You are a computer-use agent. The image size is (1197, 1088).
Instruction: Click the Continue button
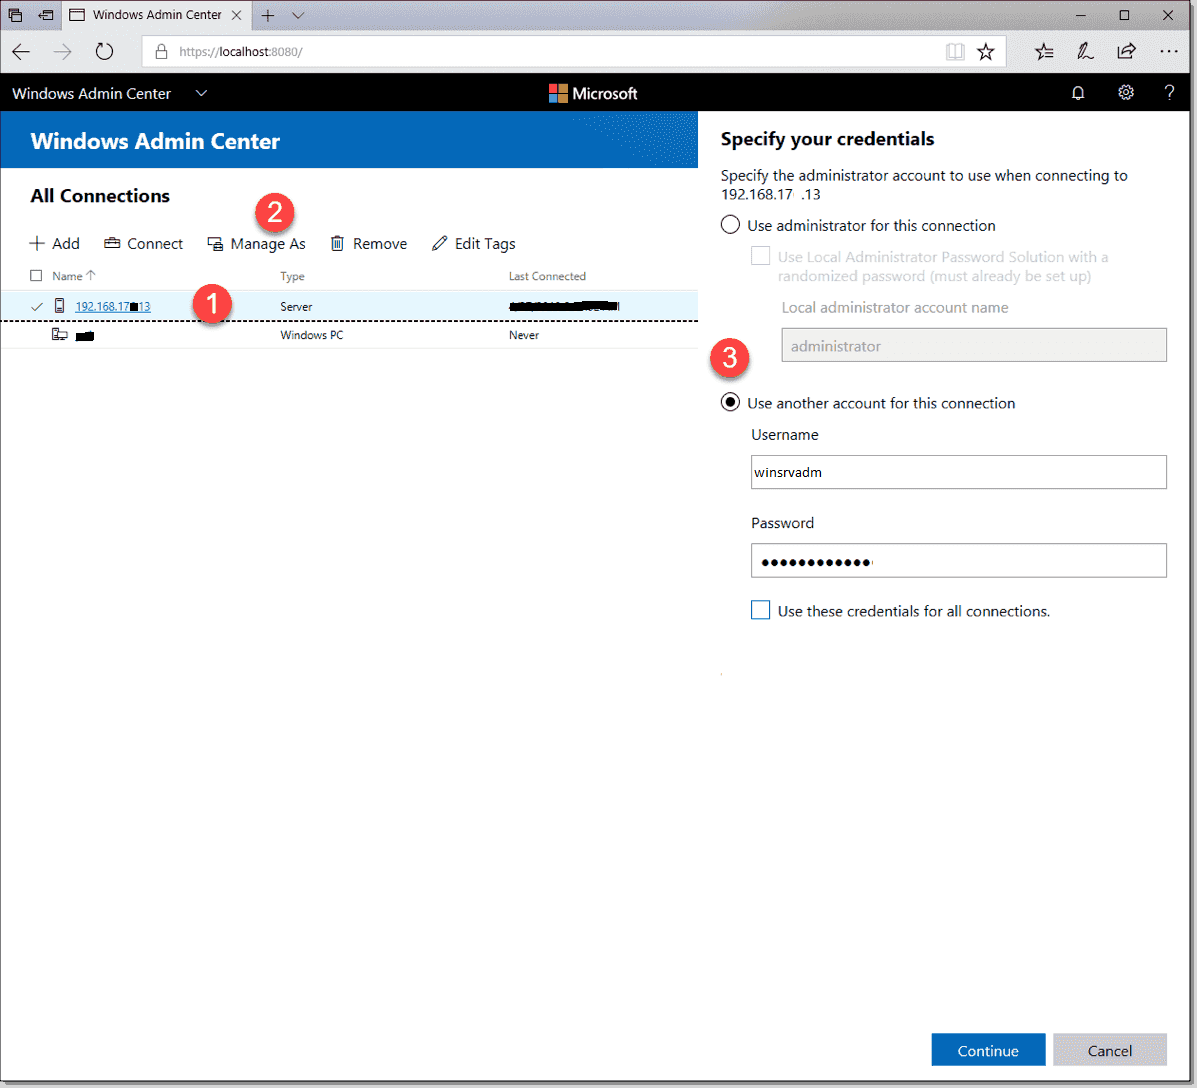pos(988,1050)
